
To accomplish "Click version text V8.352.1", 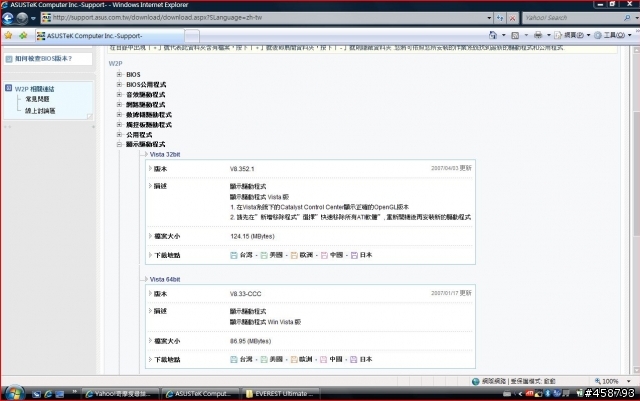I will (242, 169).
